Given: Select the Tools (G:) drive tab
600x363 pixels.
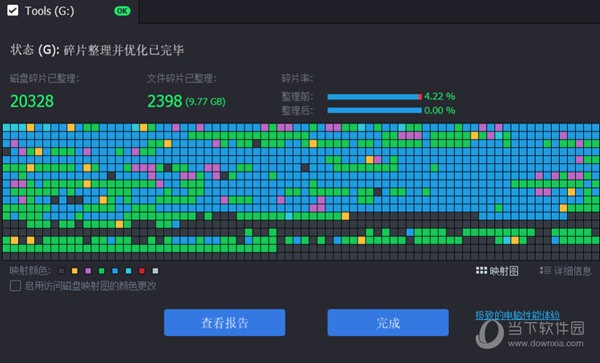Looking at the screenshot, I should [x=69, y=11].
